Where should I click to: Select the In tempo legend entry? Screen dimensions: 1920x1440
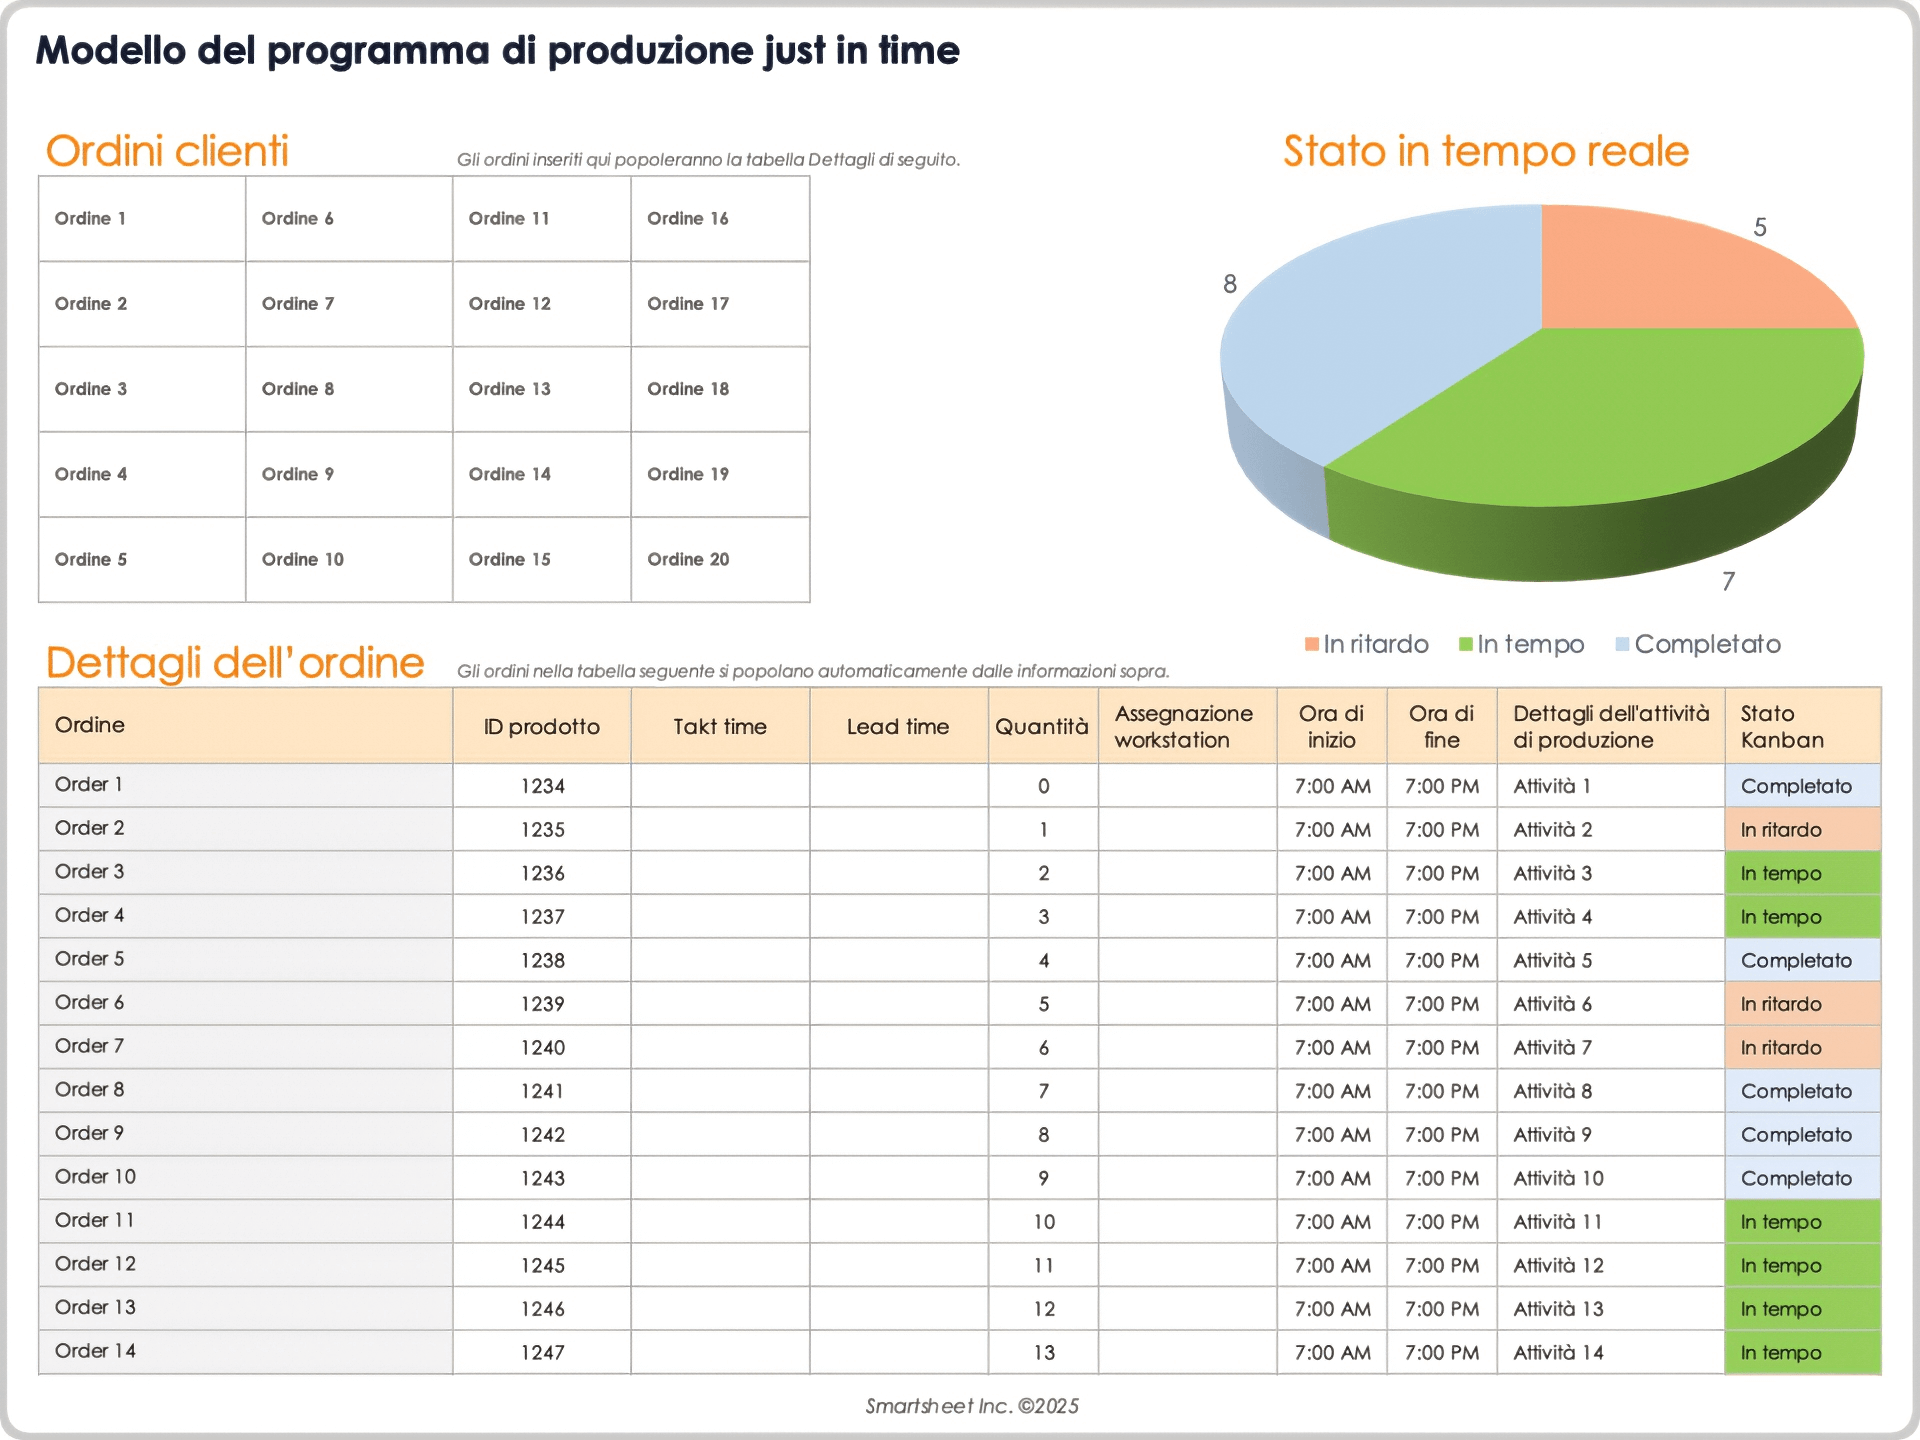tap(1521, 644)
